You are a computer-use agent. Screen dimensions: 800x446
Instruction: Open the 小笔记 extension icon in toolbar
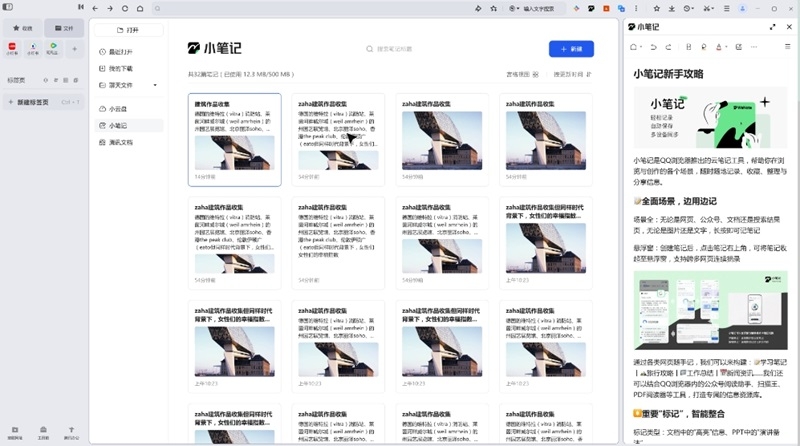coord(591,8)
